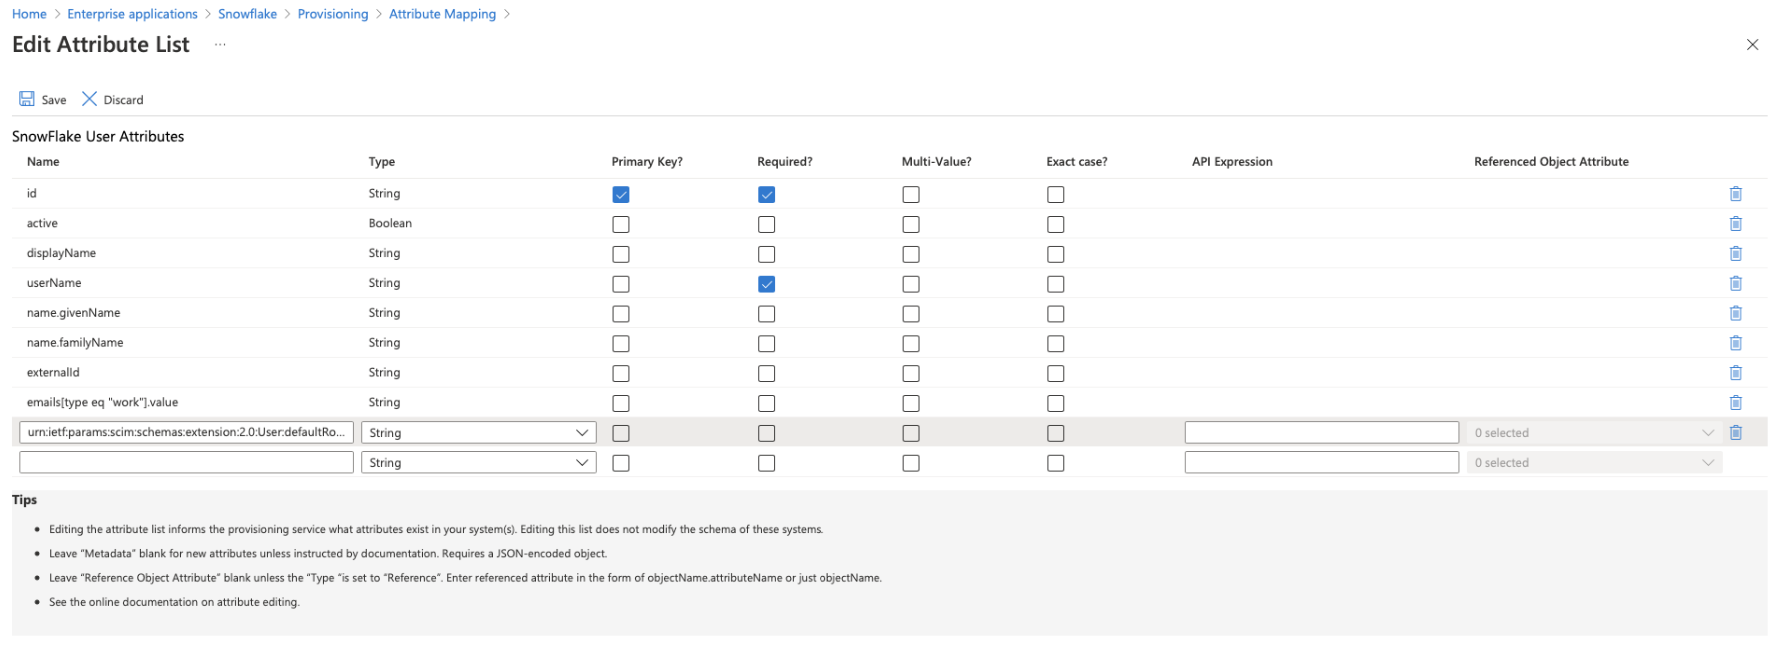Click the empty new attribute Name field

pyautogui.click(x=186, y=463)
